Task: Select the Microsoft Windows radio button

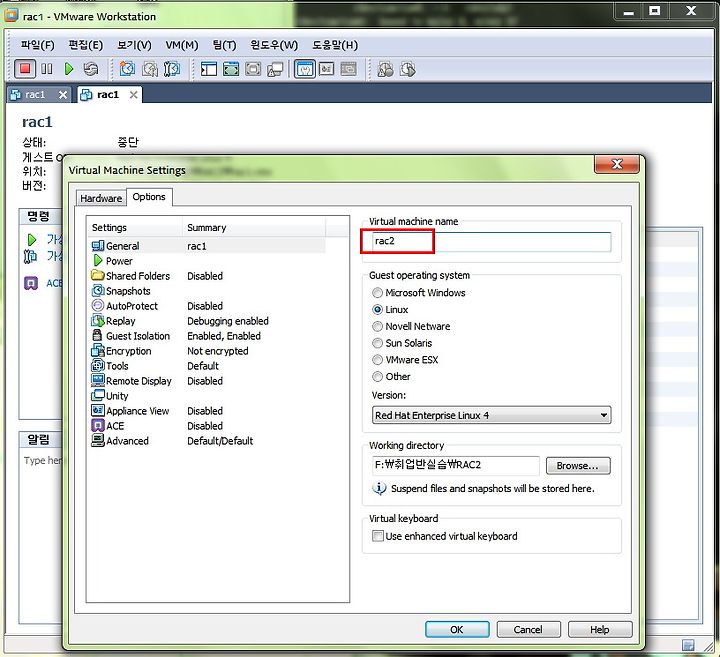Action: tap(377, 292)
